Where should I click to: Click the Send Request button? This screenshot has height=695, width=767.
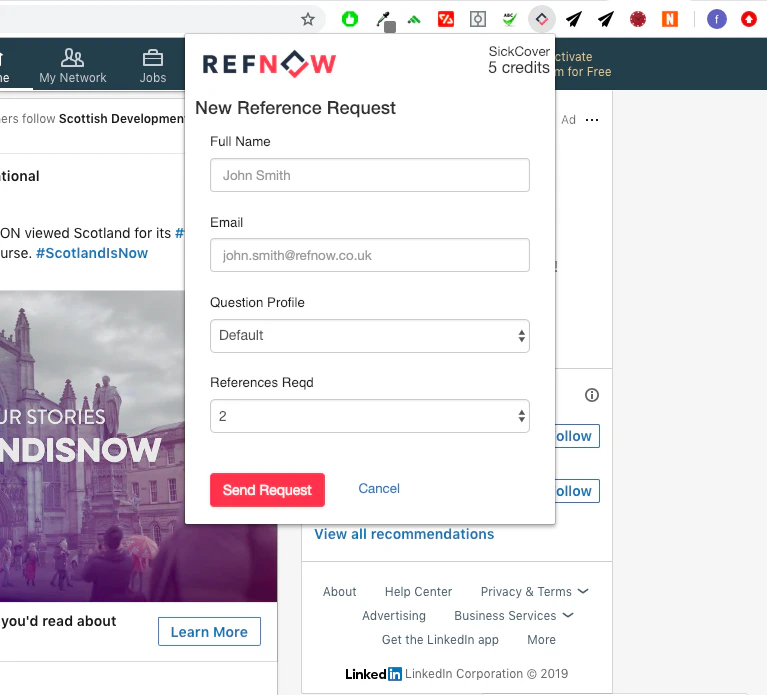point(267,490)
